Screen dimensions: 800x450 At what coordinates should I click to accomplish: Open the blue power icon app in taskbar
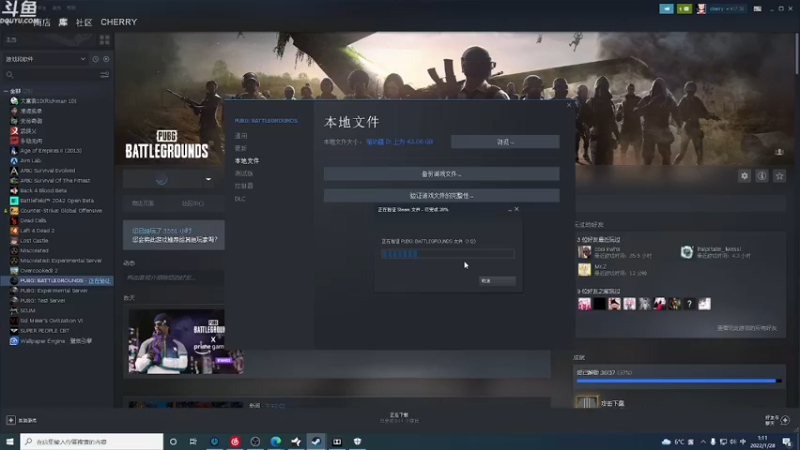click(214, 441)
